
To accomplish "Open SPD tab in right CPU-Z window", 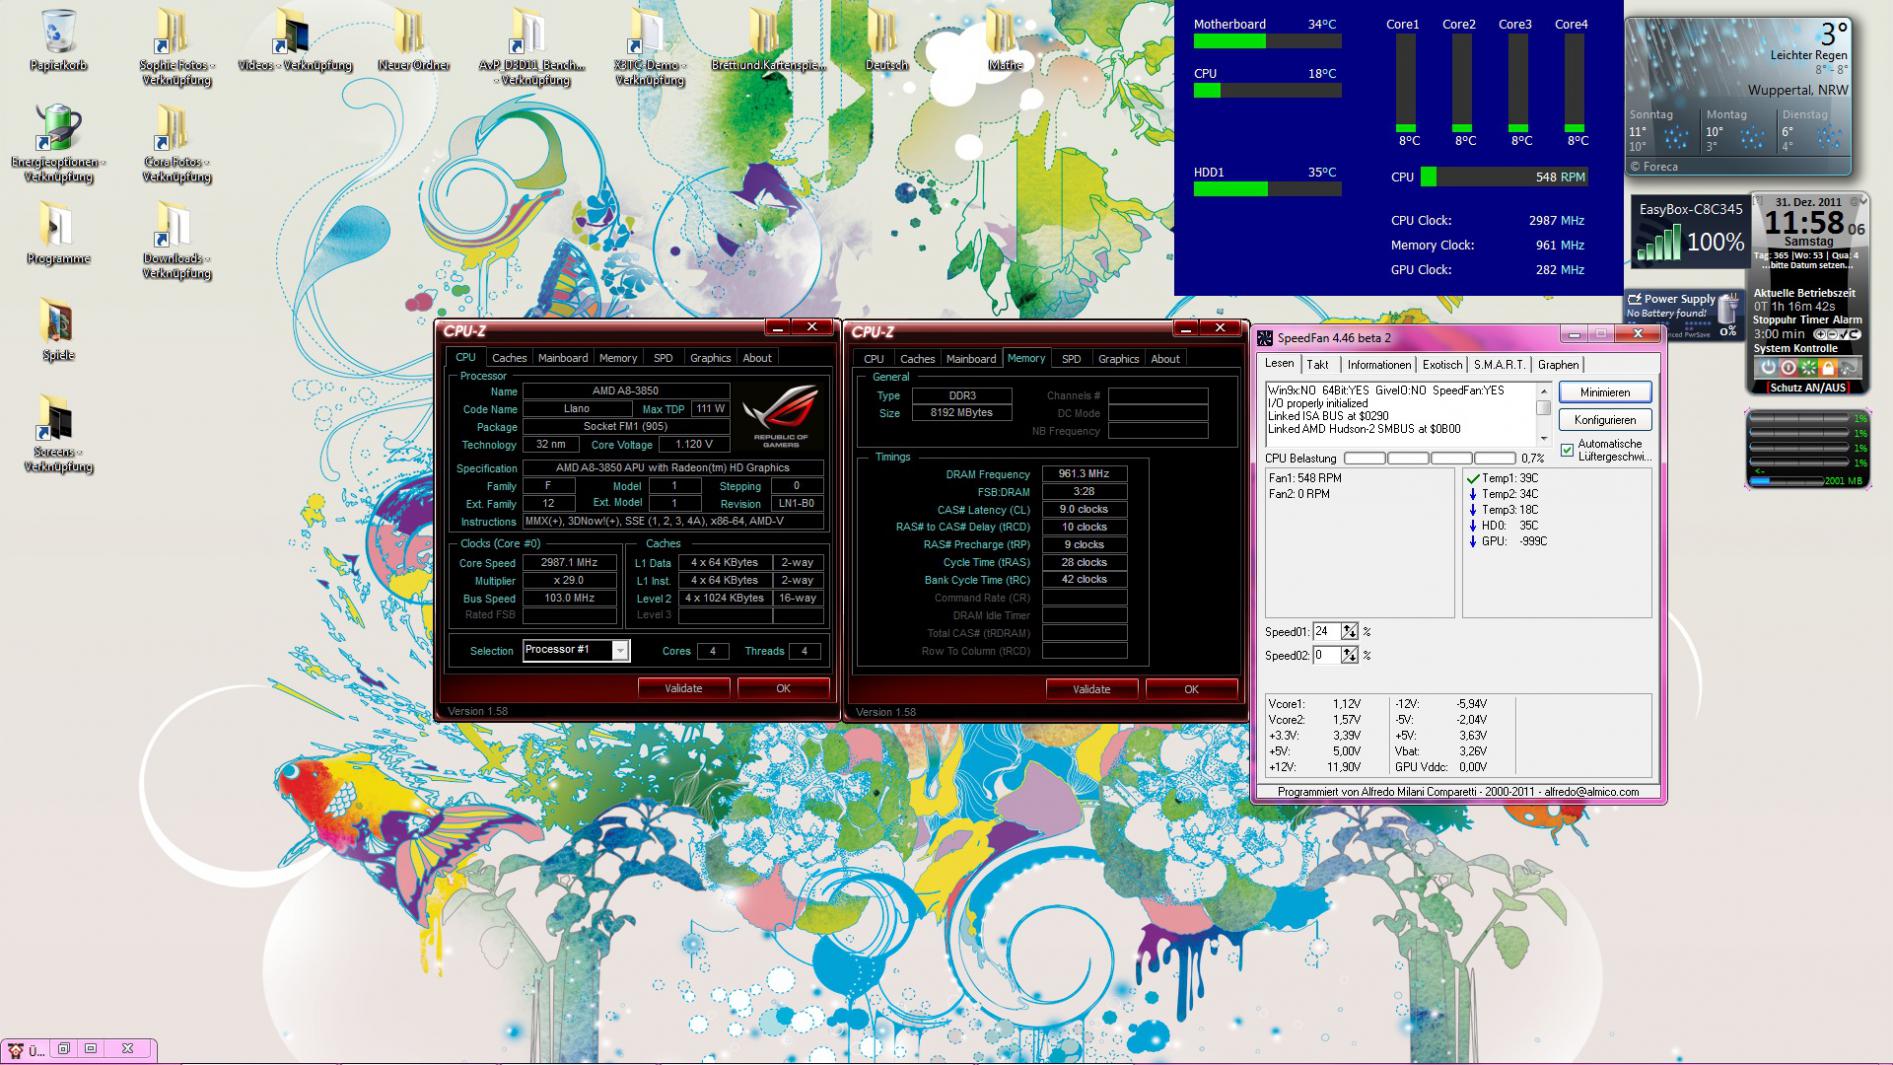I will [x=1071, y=358].
